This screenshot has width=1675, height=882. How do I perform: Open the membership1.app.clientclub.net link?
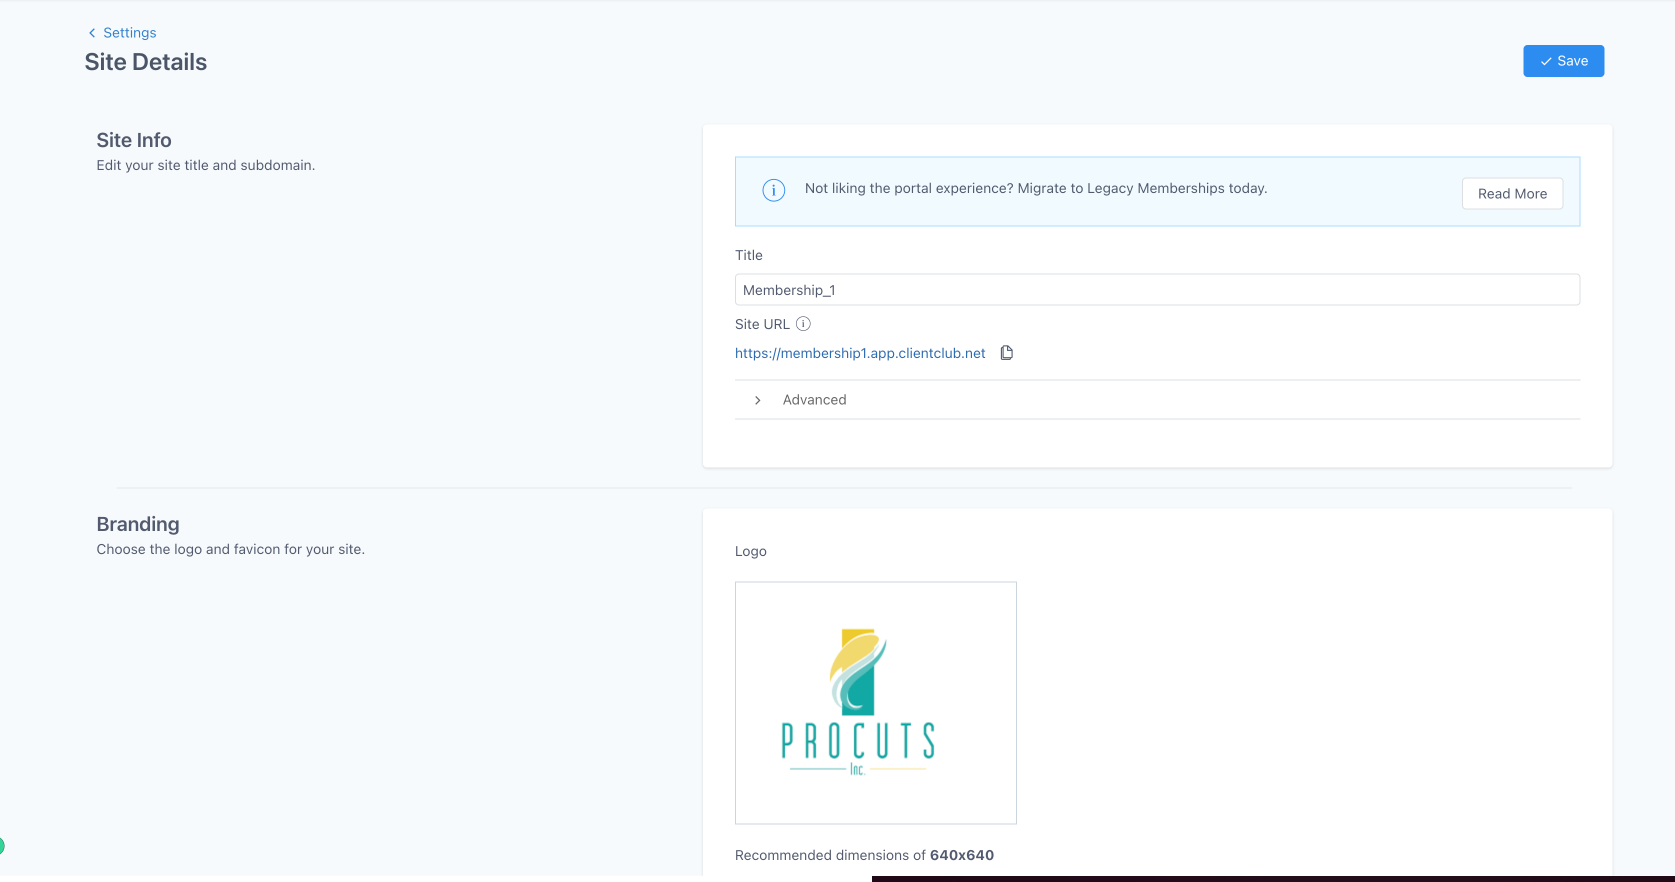click(860, 353)
